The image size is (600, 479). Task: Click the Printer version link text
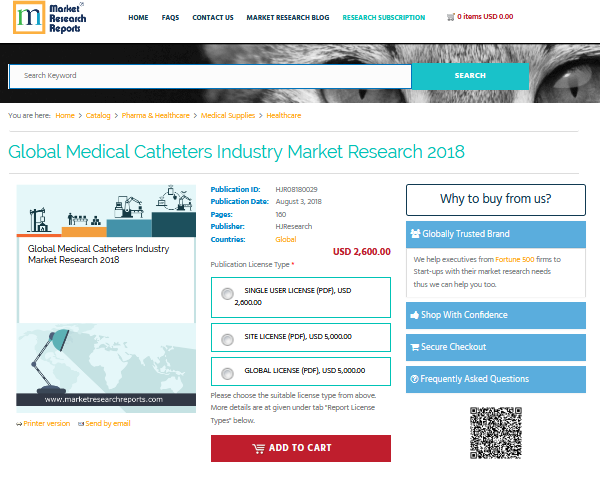[x=47, y=424]
